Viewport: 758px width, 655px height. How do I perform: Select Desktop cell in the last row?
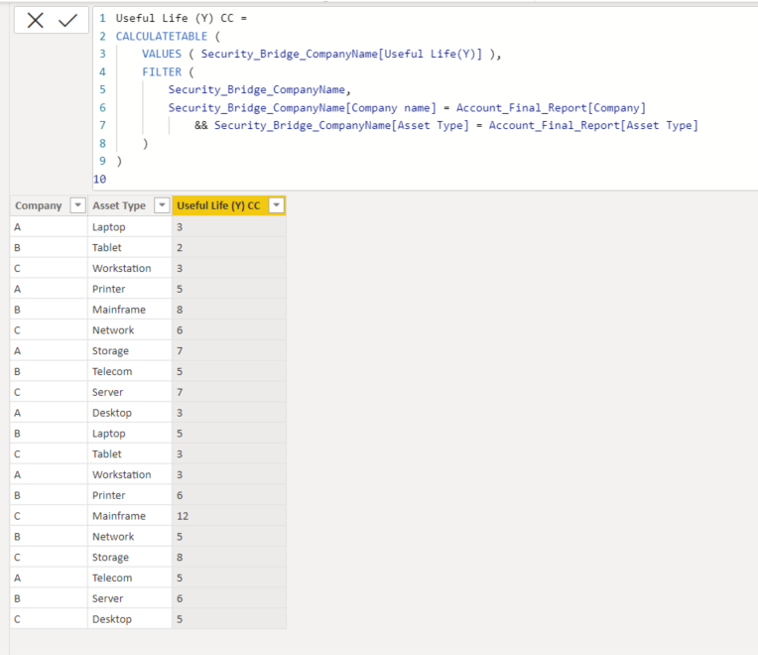point(130,619)
